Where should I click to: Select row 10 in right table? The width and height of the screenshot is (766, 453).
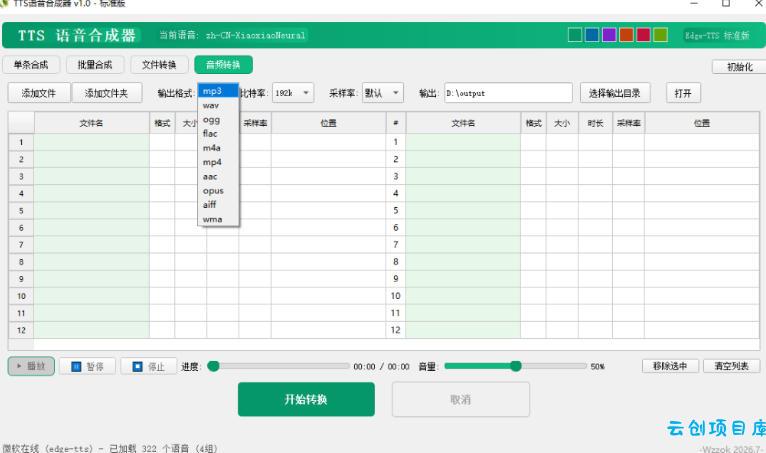(396, 296)
